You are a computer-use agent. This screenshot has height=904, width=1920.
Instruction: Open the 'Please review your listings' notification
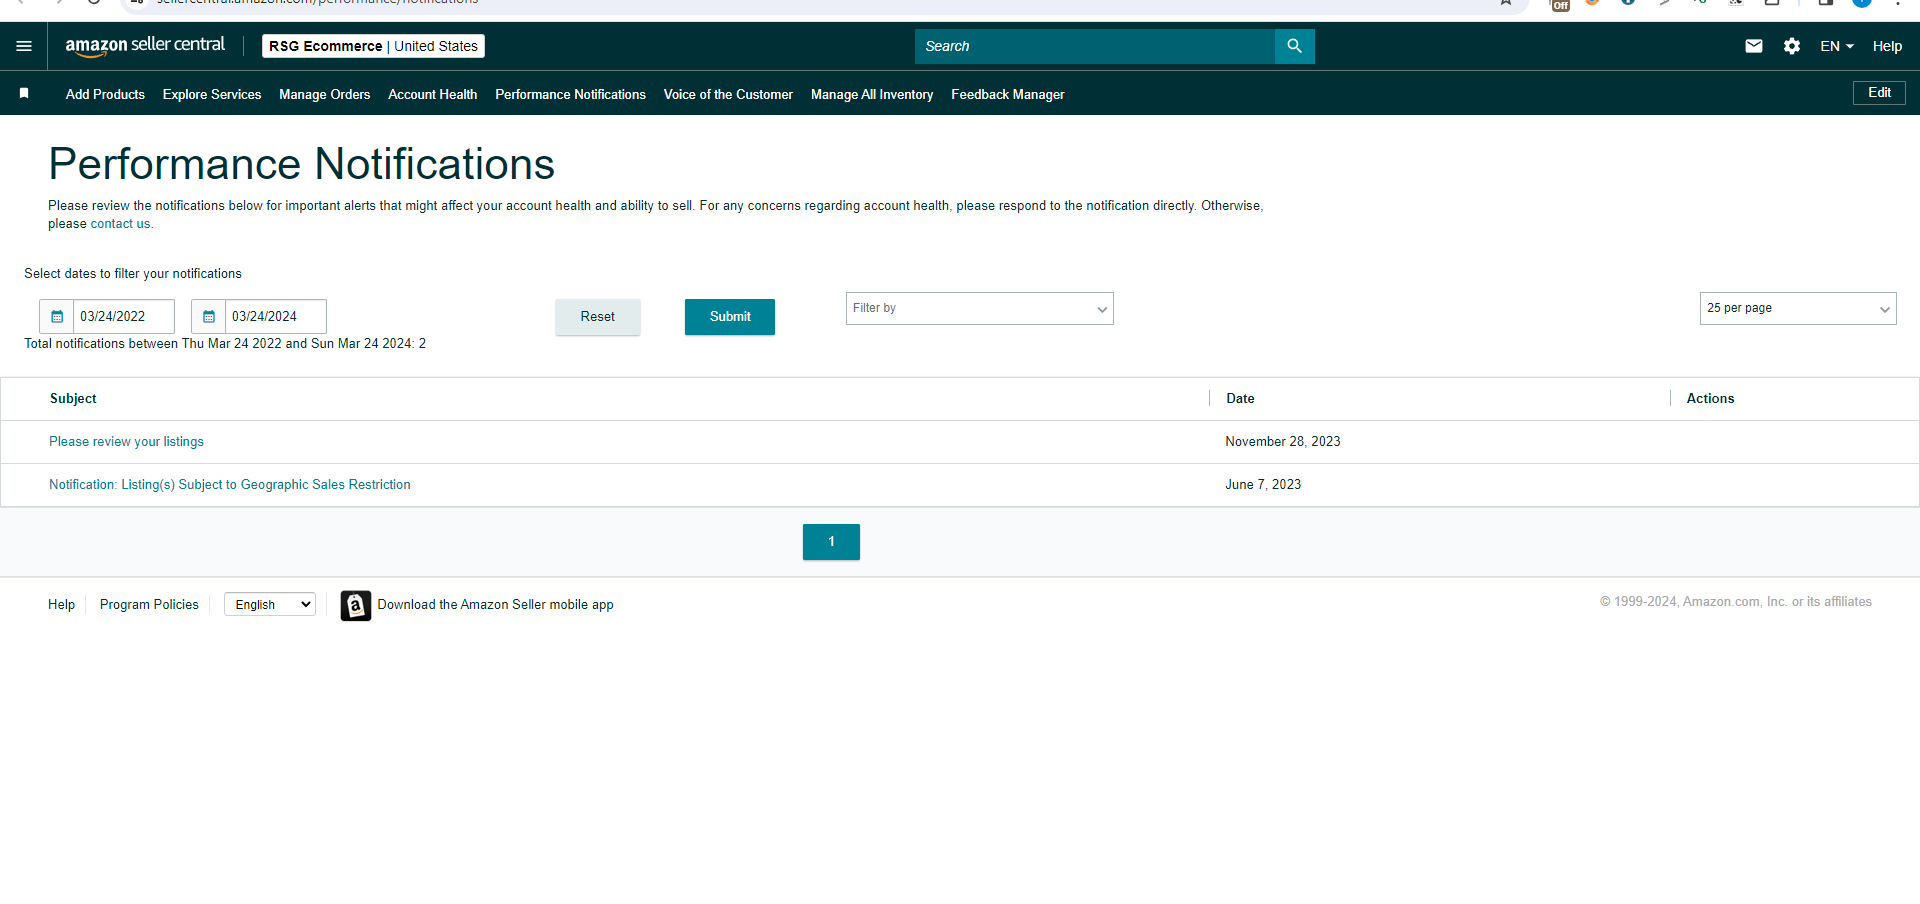pos(126,441)
